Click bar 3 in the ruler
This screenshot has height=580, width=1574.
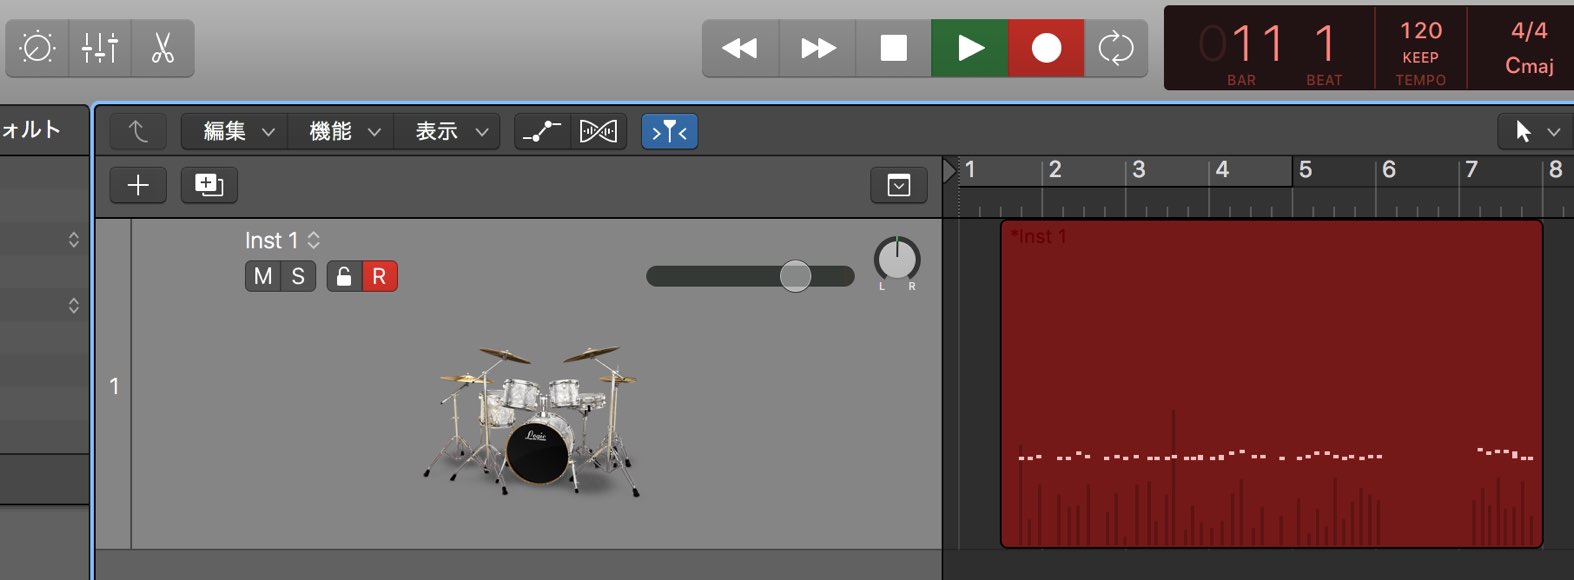coord(1138,170)
